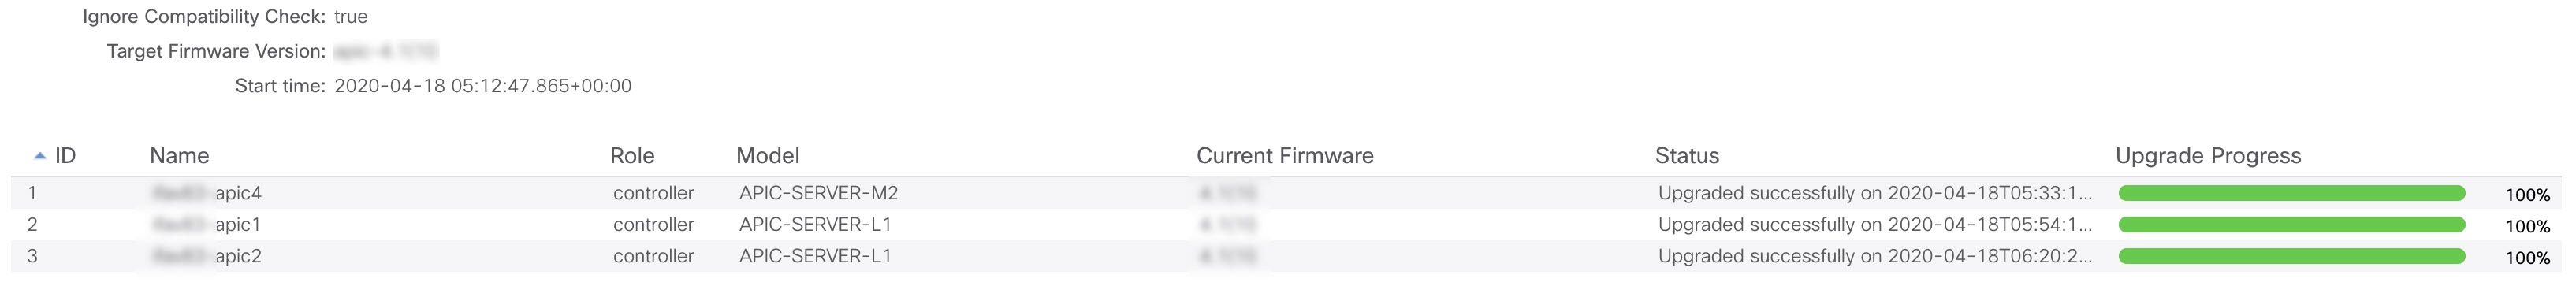Click the status upgraded at 05:33
Image resolution: width=2576 pixels, height=286 pixels.
pyautogui.click(x=1875, y=193)
